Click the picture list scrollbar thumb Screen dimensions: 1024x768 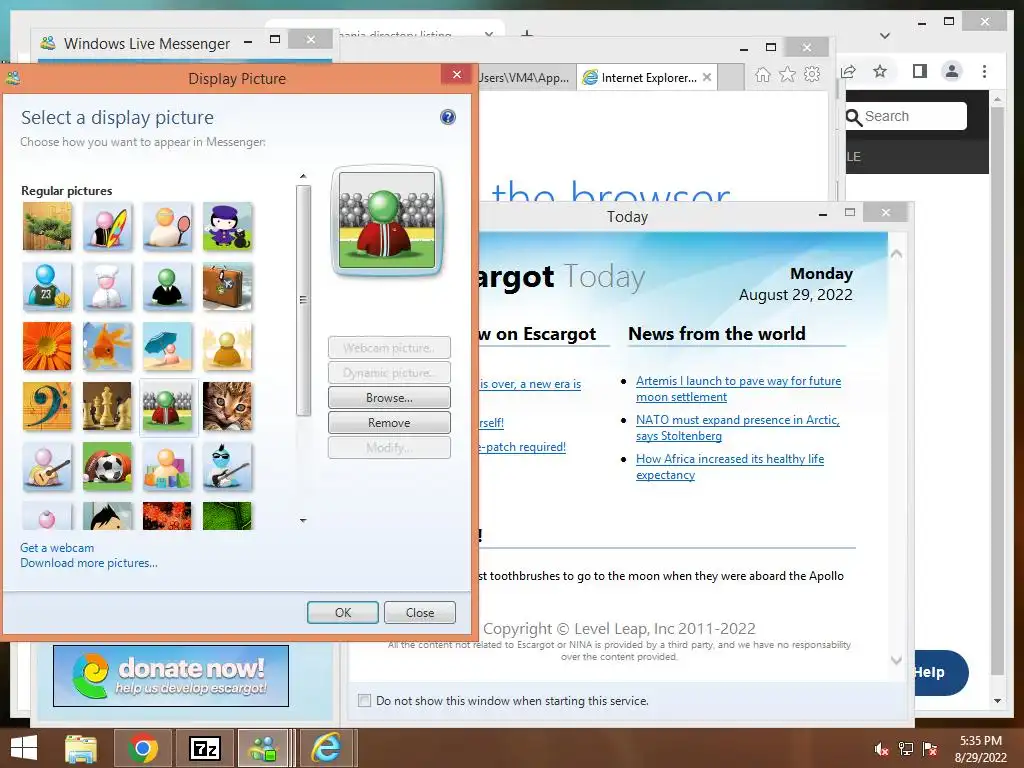(303, 300)
